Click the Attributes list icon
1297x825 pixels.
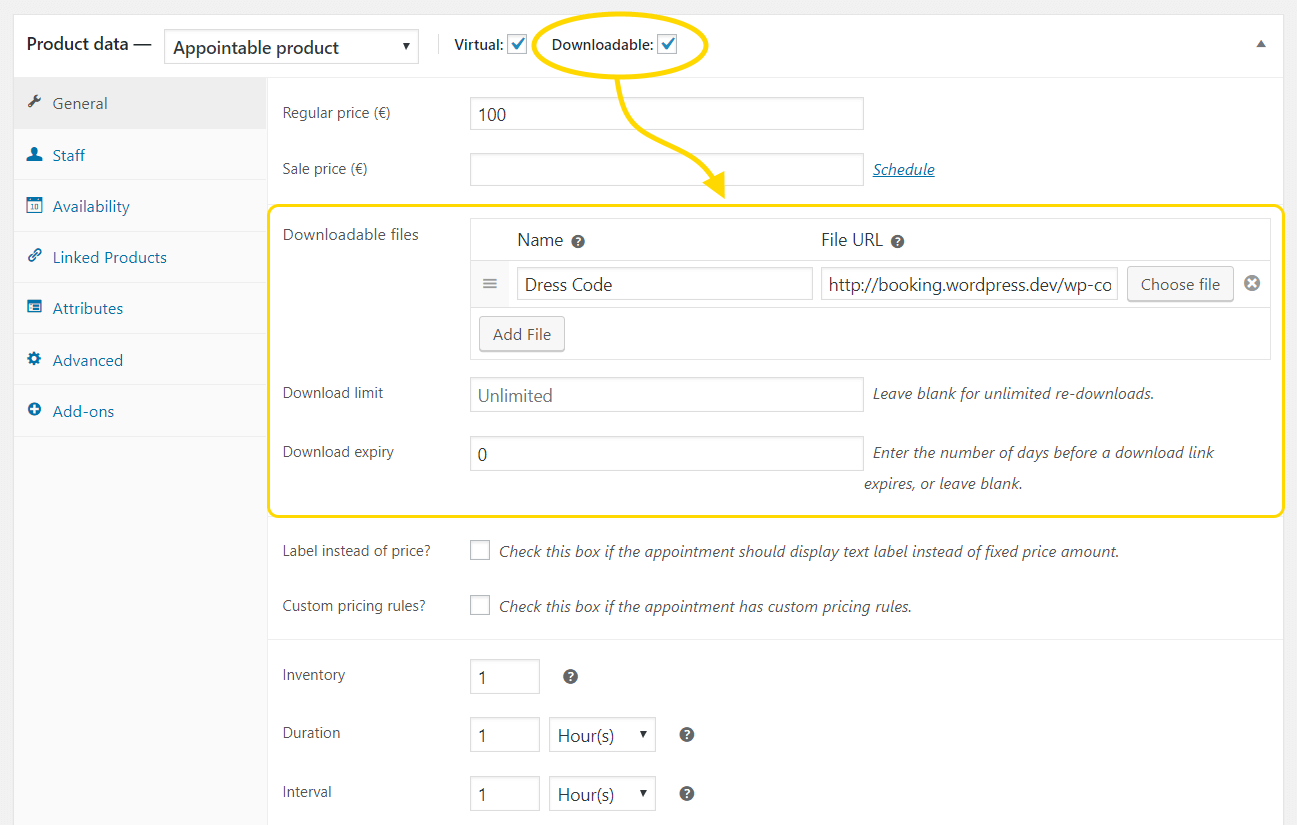[35, 307]
